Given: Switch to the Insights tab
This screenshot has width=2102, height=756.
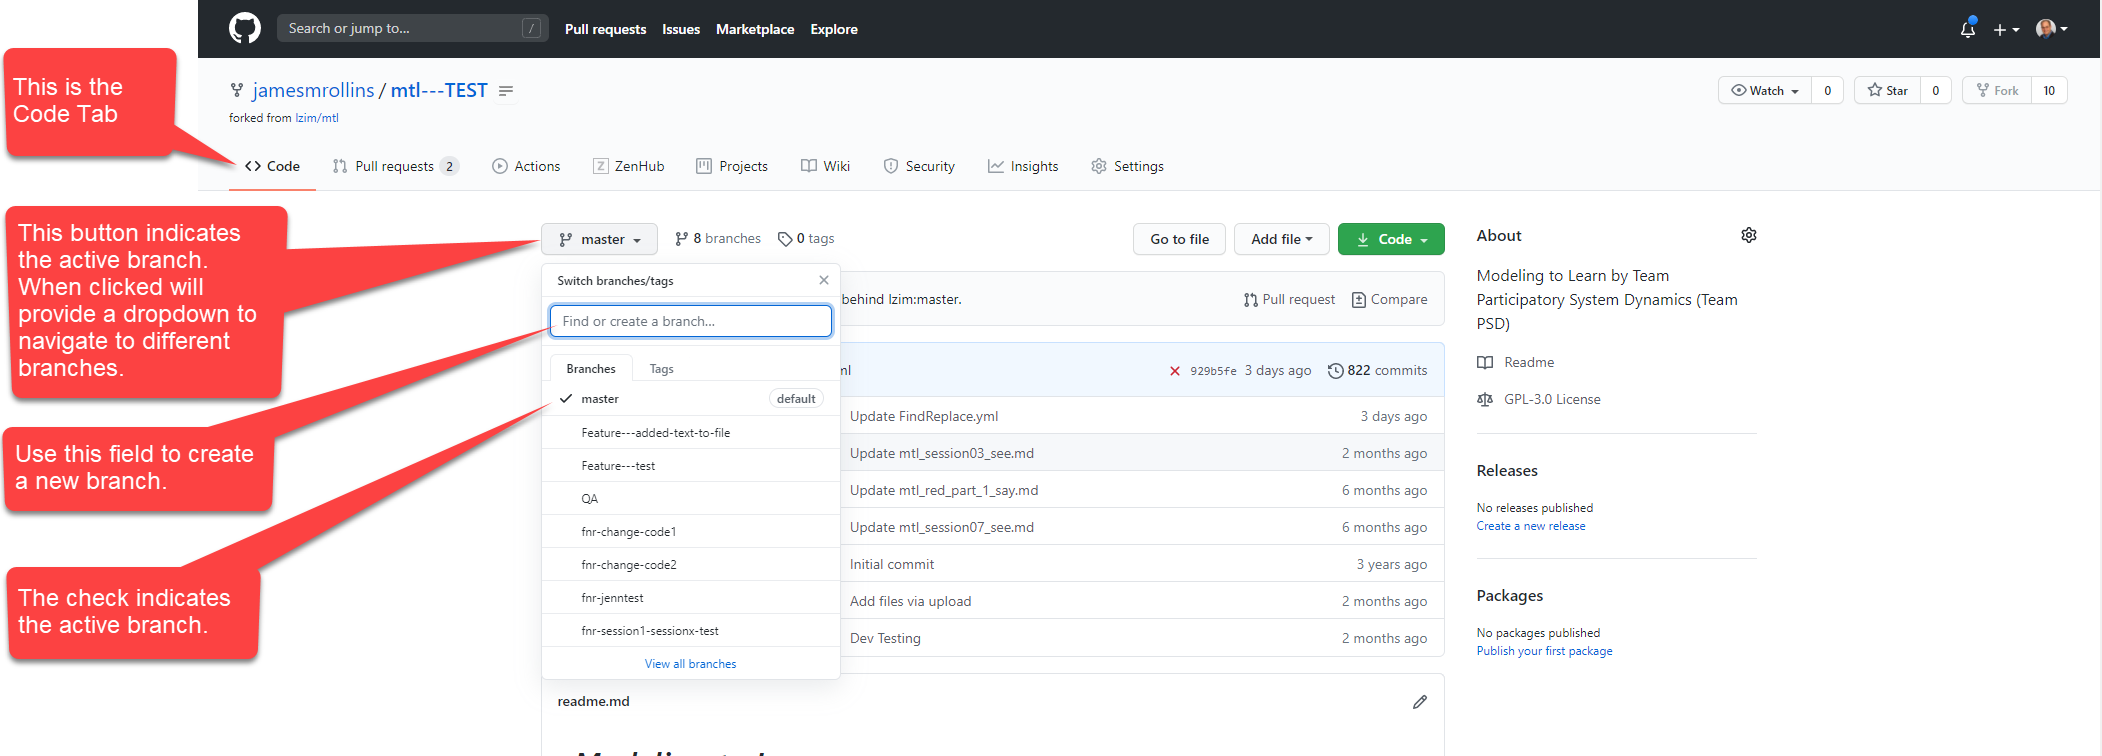Looking at the screenshot, I should (x=1023, y=166).
